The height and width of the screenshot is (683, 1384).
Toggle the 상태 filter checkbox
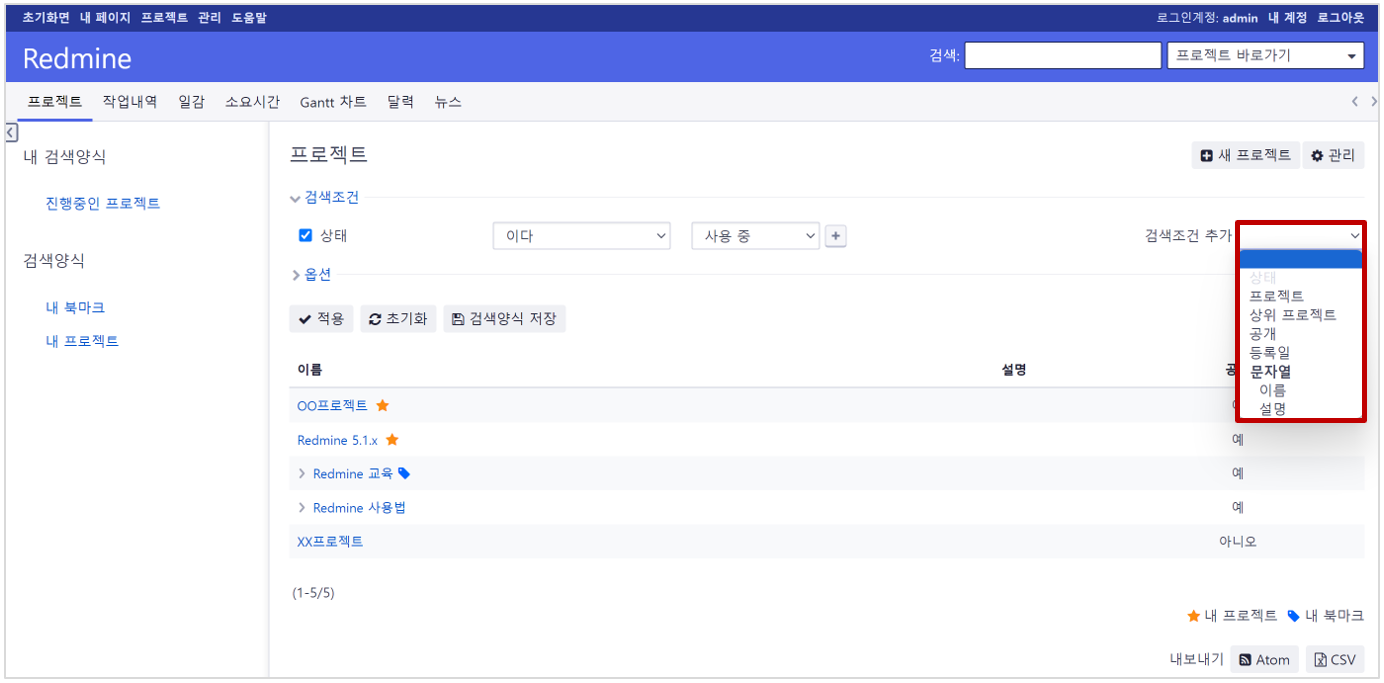pyautogui.click(x=306, y=236)
